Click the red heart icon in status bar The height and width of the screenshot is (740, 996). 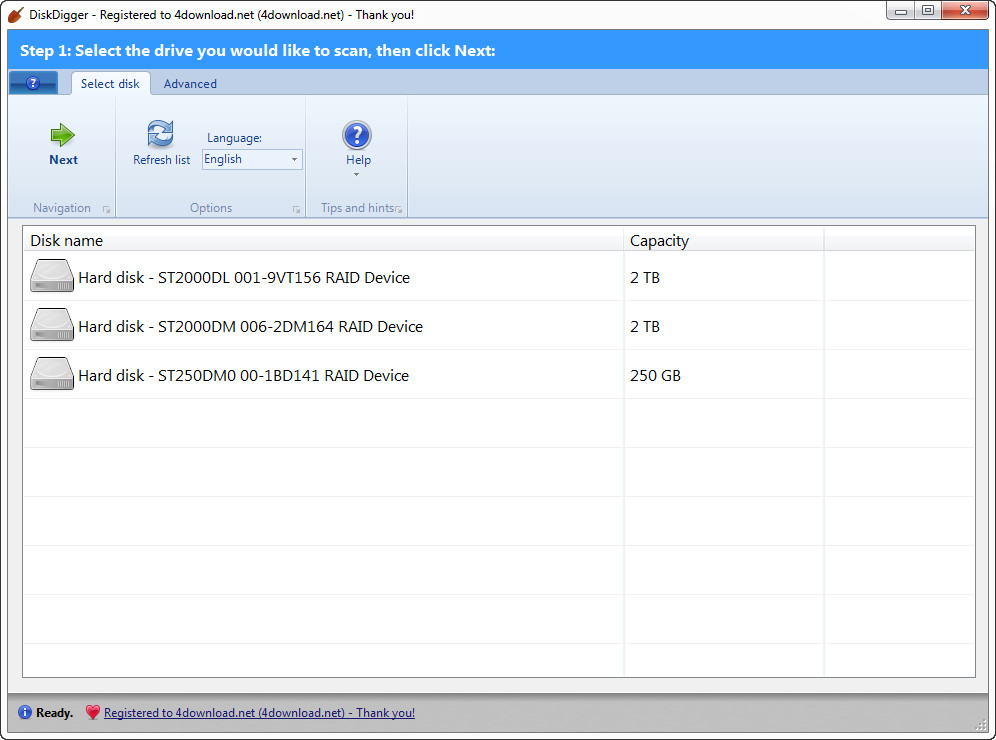pyautogui.click(x=93, y=712)
